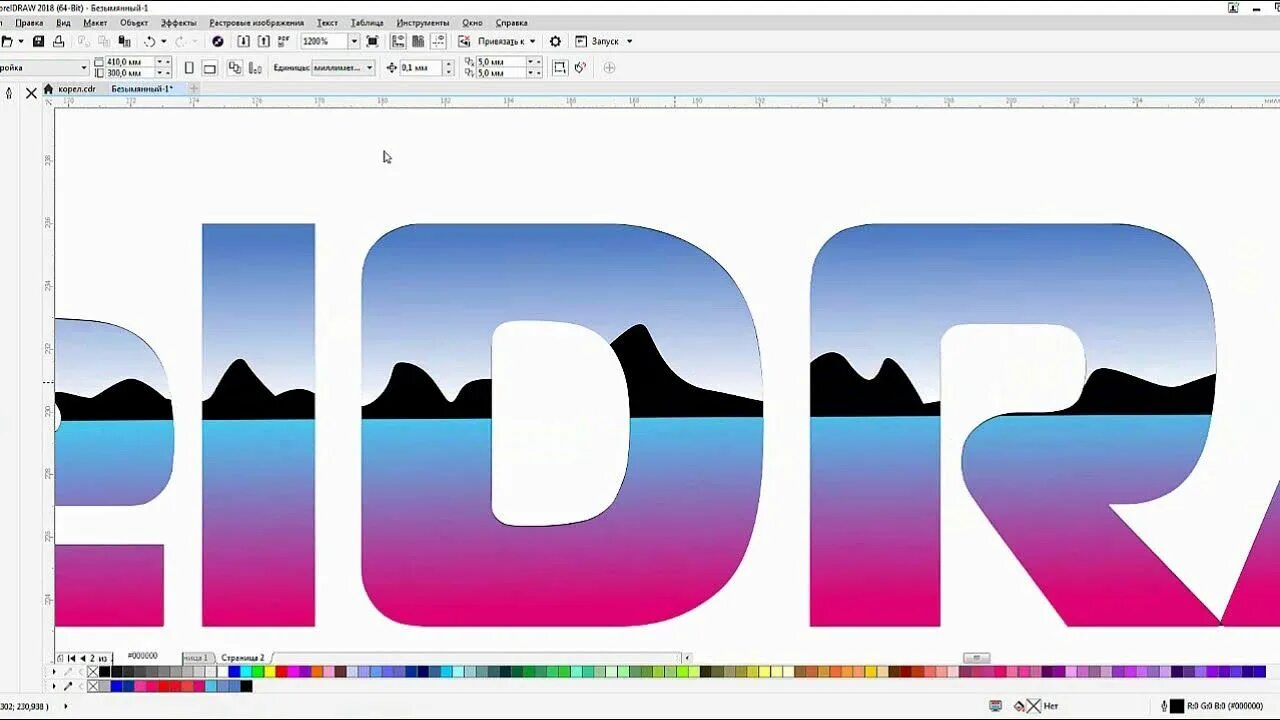Open the Эффекты (Effects) menu
This screenshot has height=720, width=1280.
(179, 22)
